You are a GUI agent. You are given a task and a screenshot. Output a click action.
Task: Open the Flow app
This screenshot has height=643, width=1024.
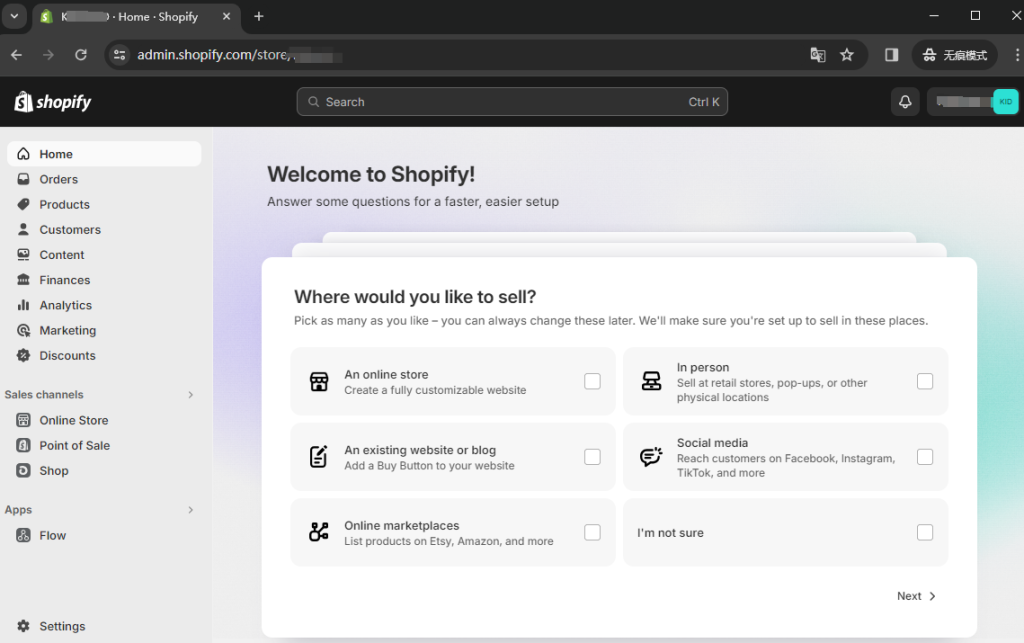point(104,535)
